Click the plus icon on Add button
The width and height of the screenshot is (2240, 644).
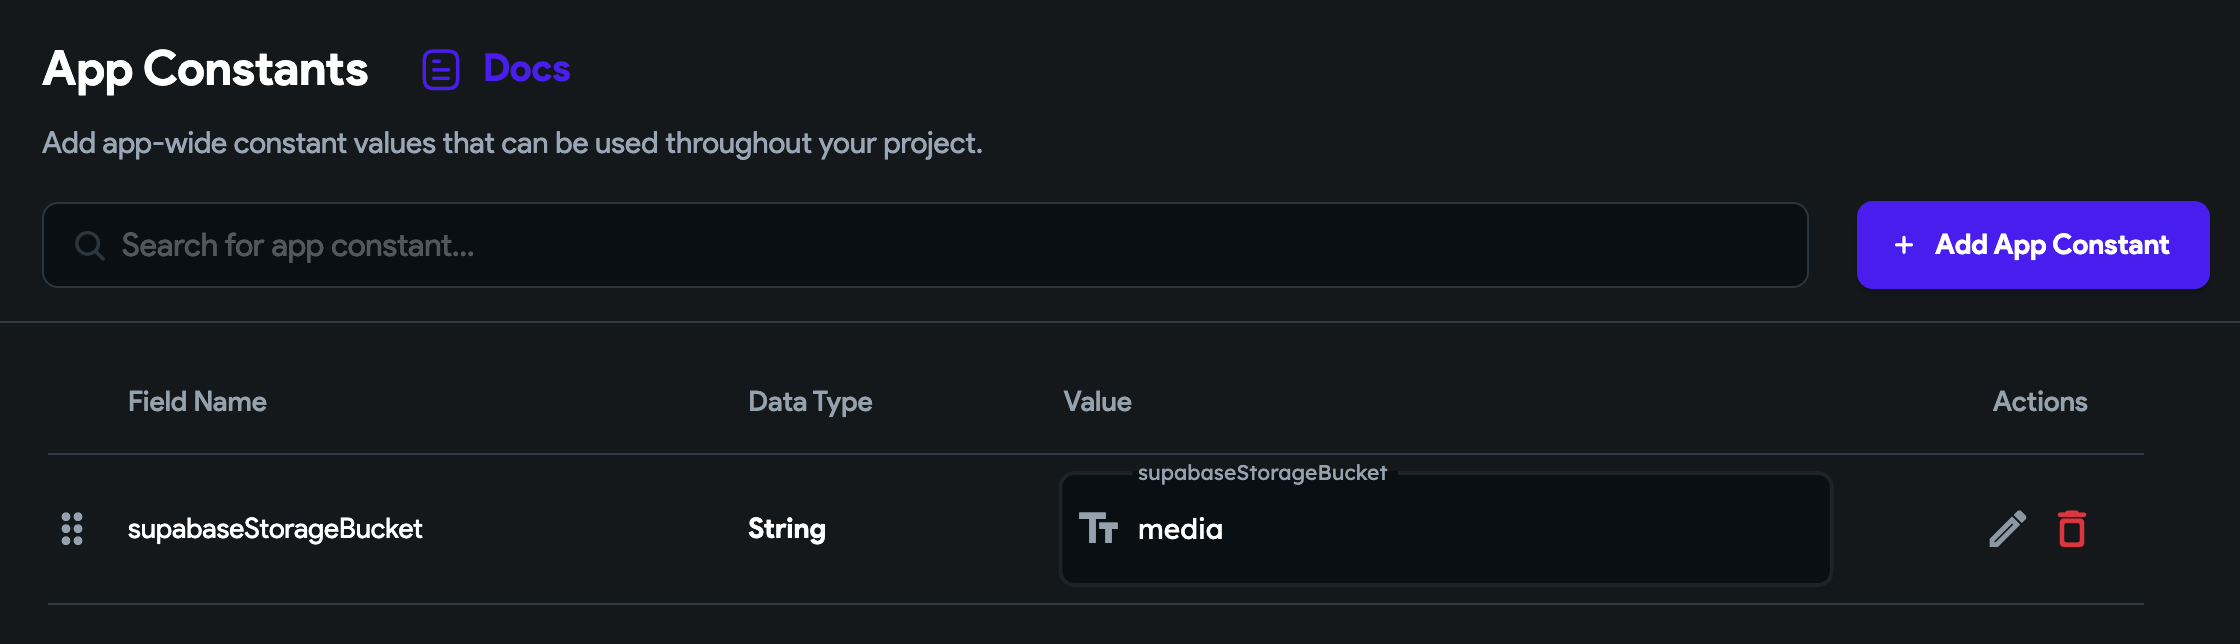[x=1904, y=245]
